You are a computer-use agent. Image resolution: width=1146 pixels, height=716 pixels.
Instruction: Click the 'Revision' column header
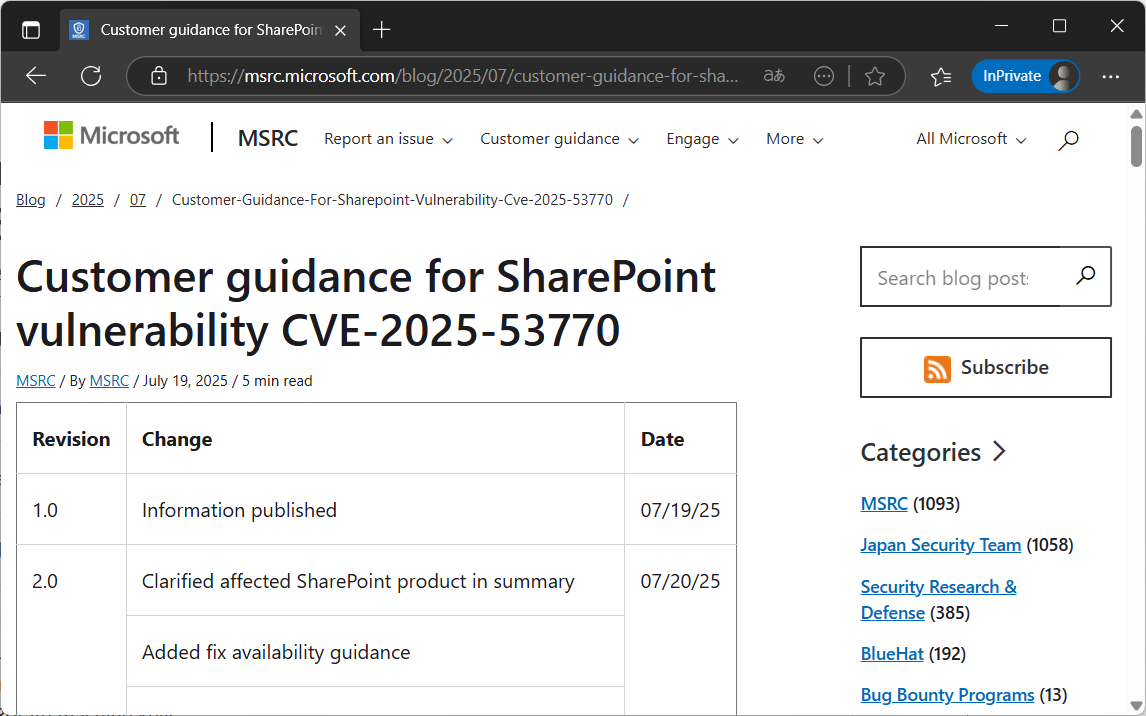pos(72,439)
